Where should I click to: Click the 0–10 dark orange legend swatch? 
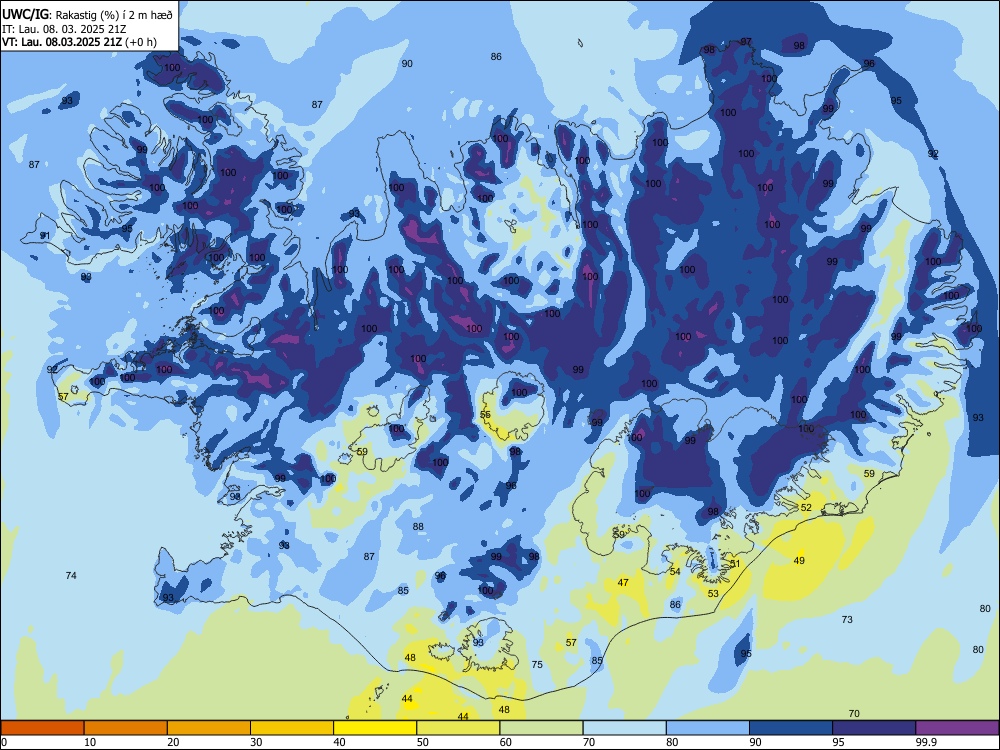click(43, 728)
